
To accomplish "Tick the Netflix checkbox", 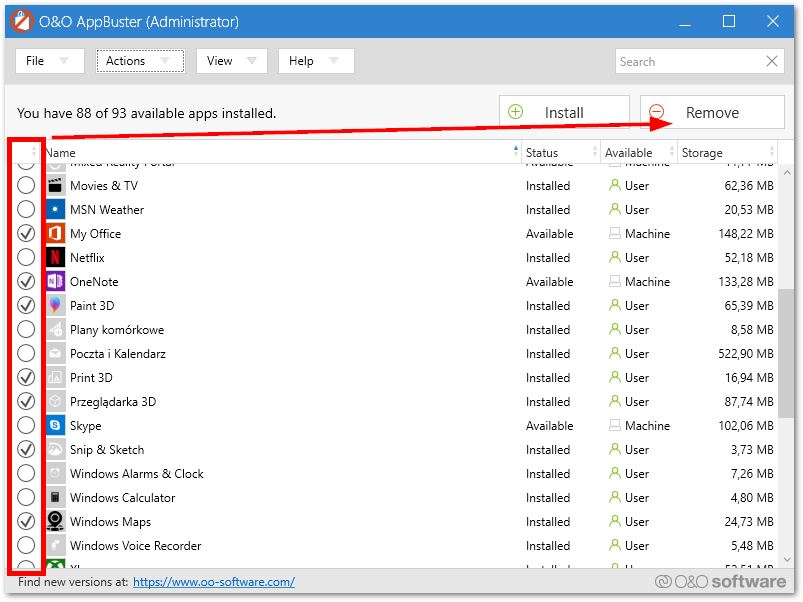I will click(26, 257).
